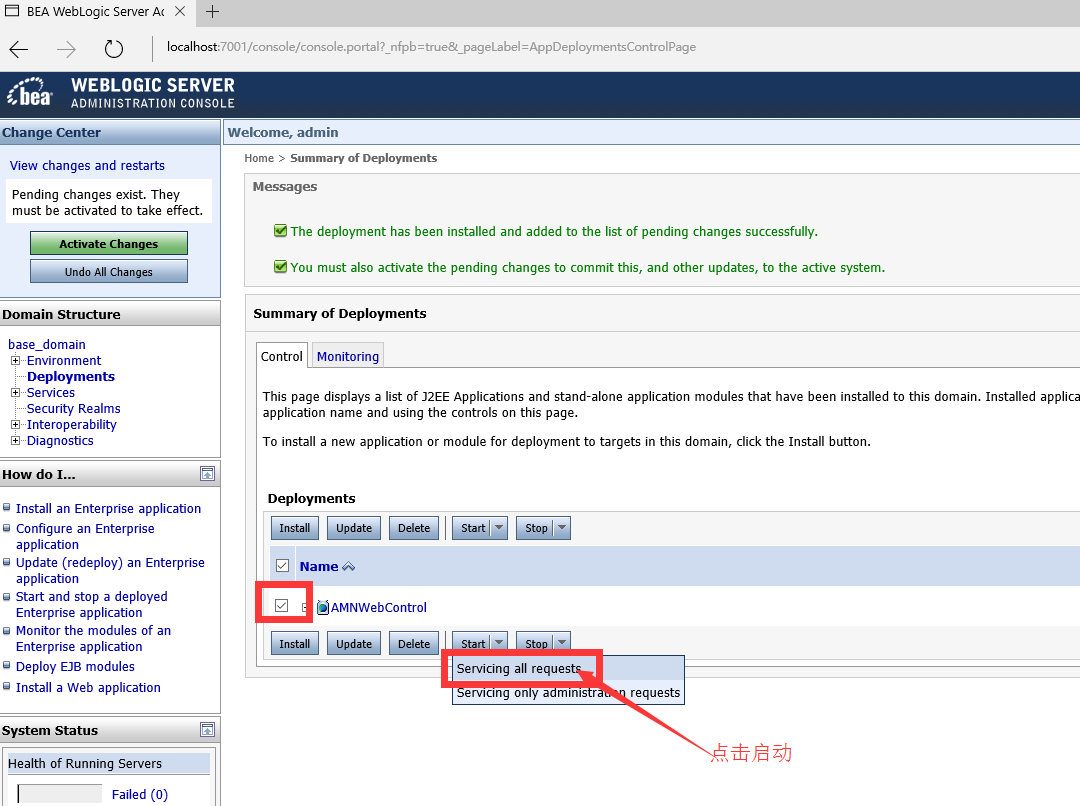
Task: Open Services in Domain Structure
Action: (x=51, y=392)
